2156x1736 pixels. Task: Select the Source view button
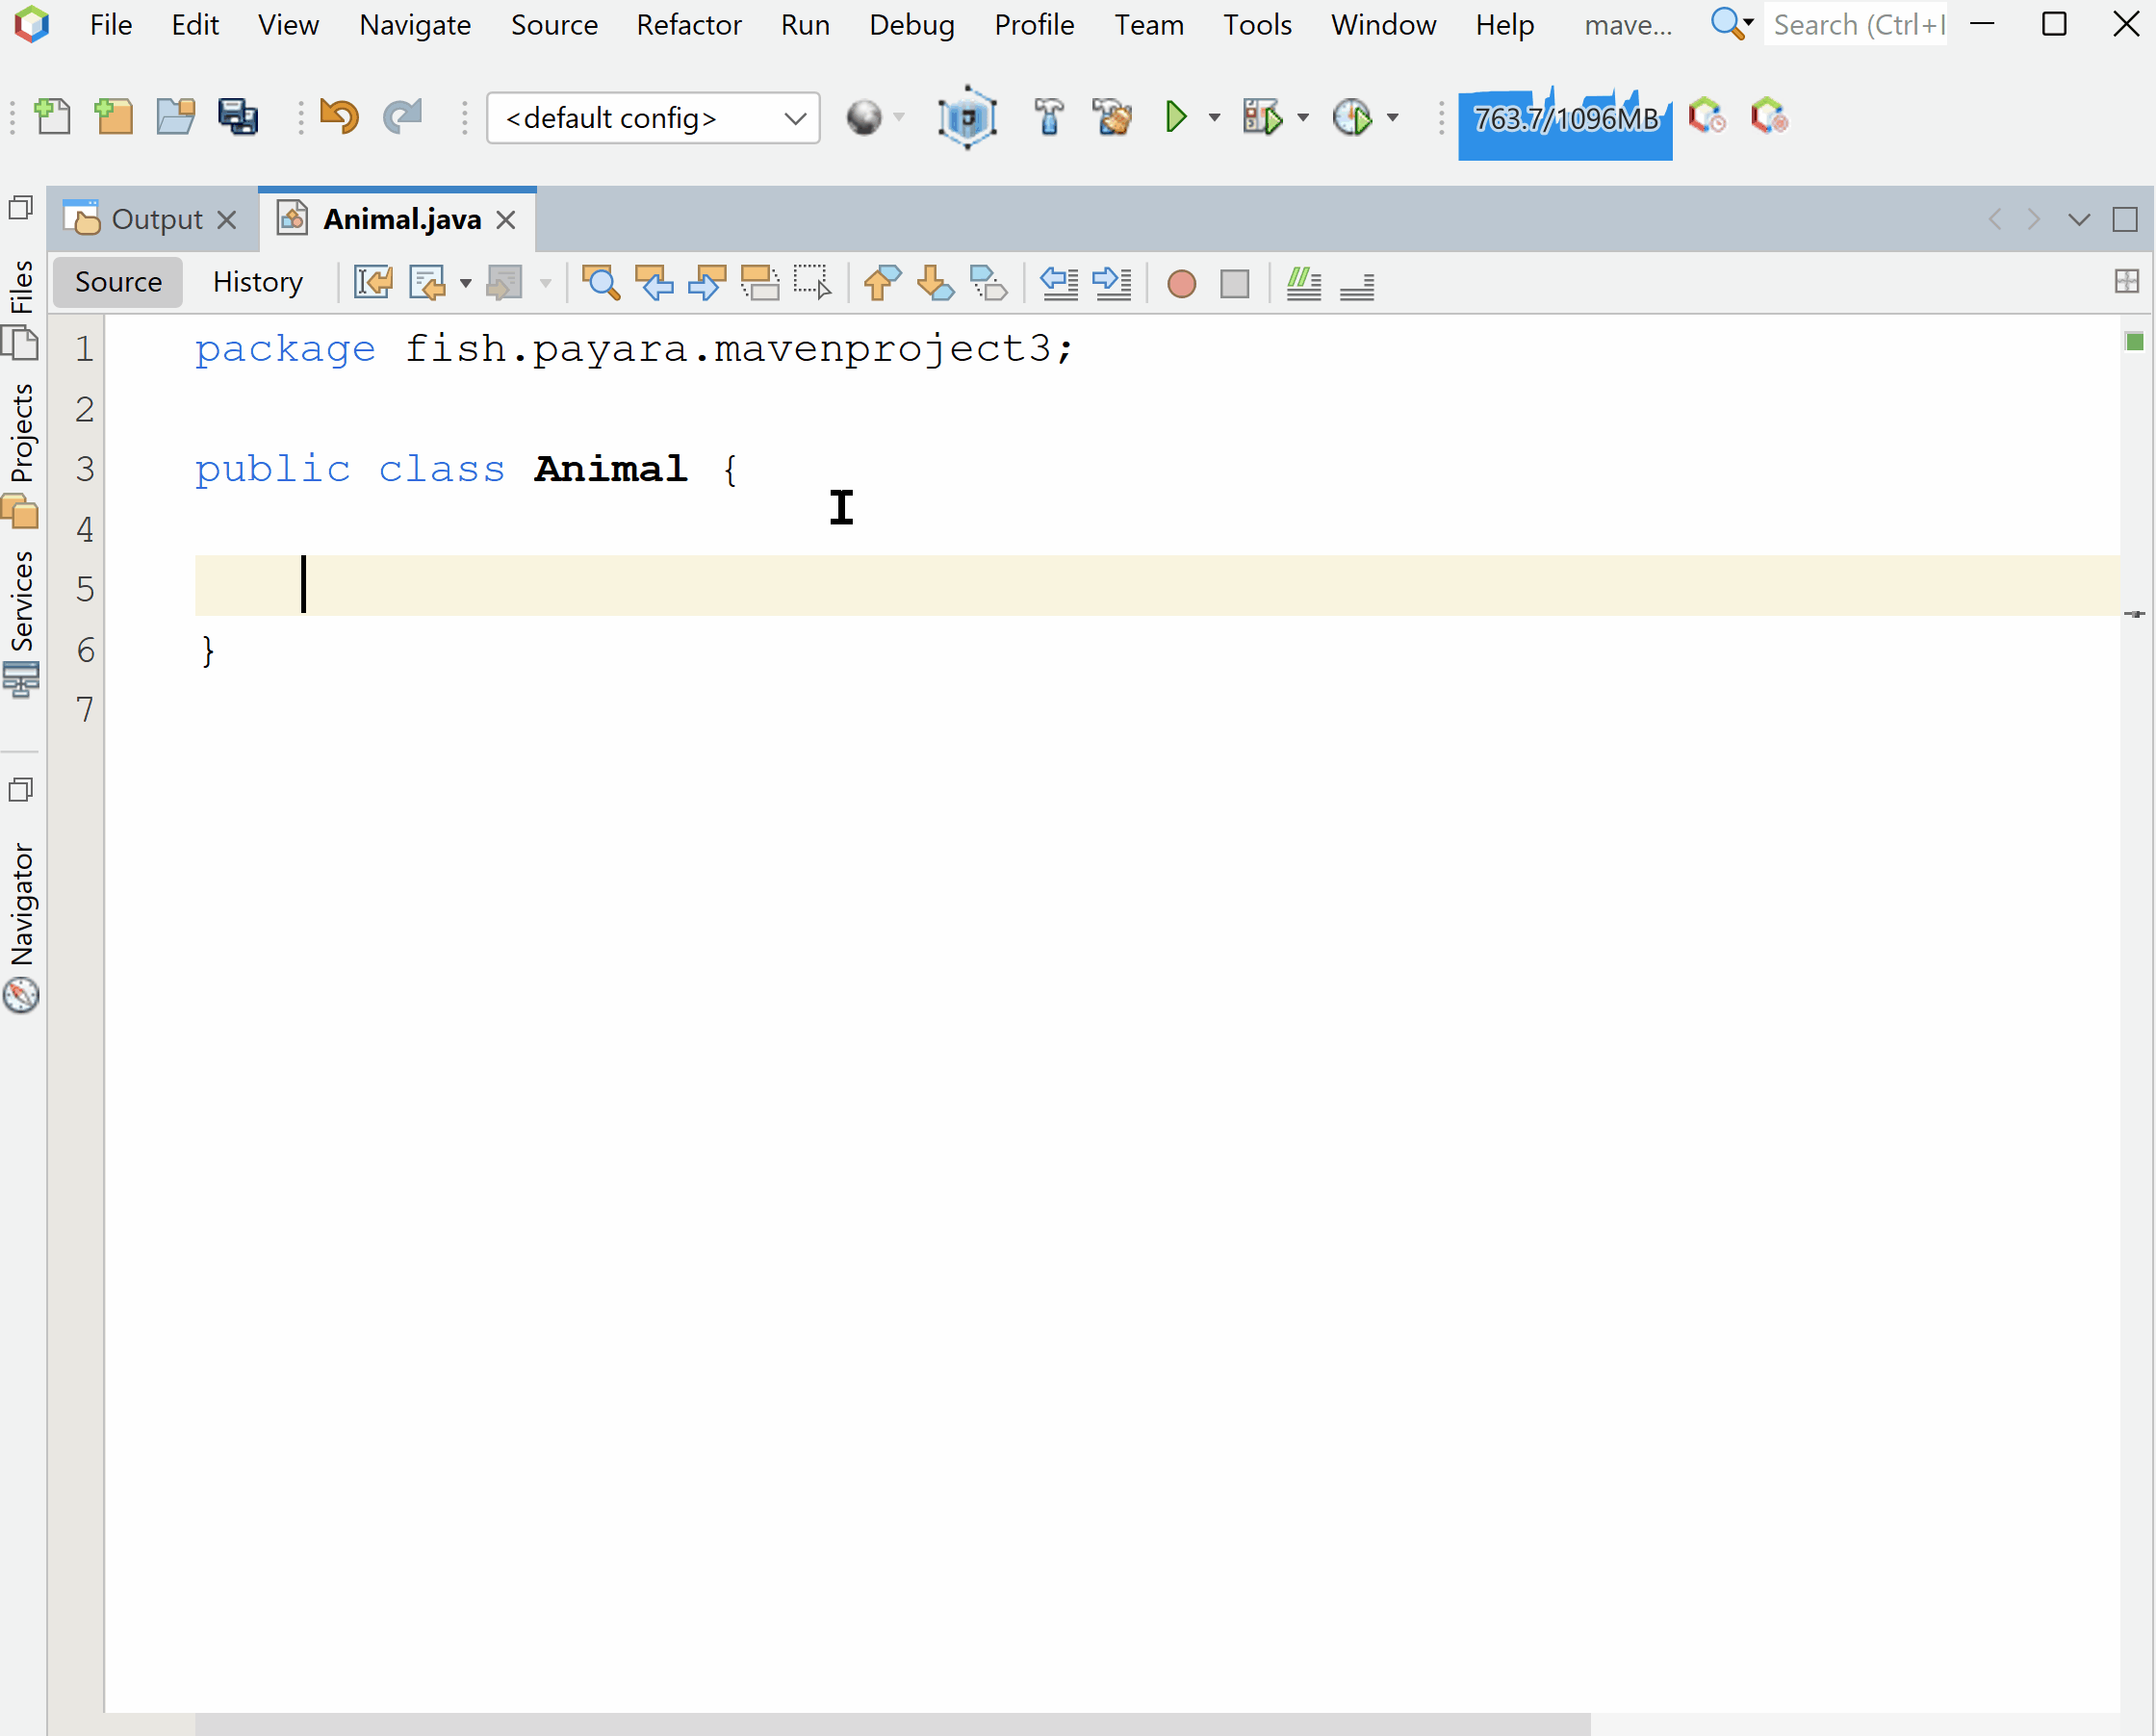pyautogui.click(x=118, y=282)
